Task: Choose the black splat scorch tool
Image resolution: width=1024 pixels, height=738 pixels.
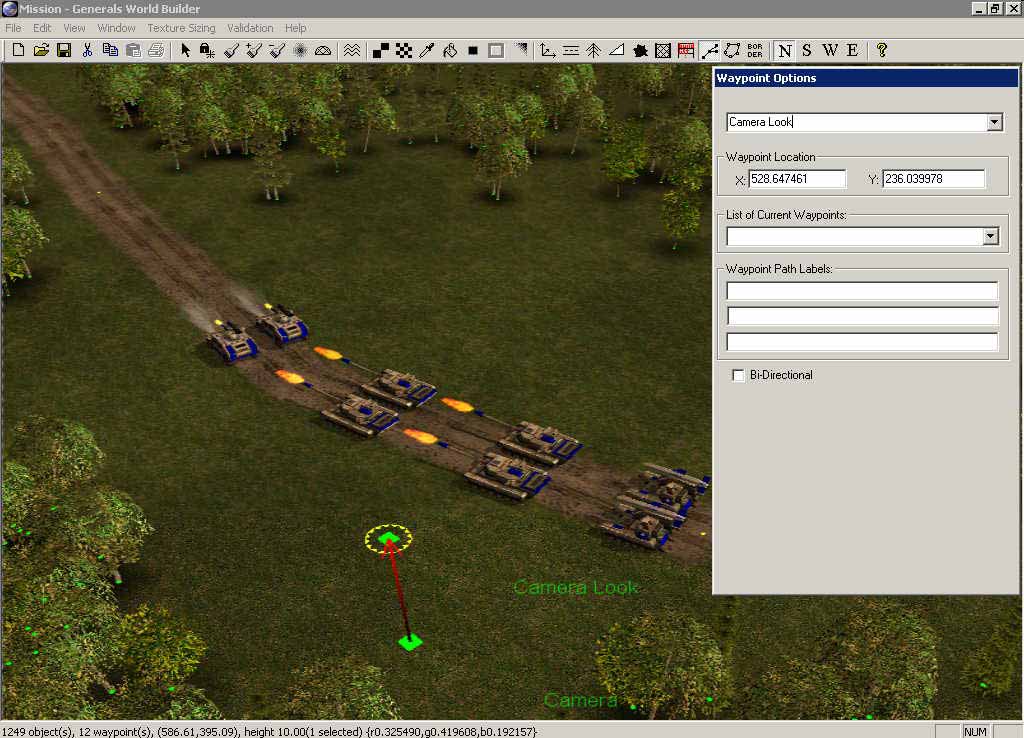Action: [x=640, y=50]
